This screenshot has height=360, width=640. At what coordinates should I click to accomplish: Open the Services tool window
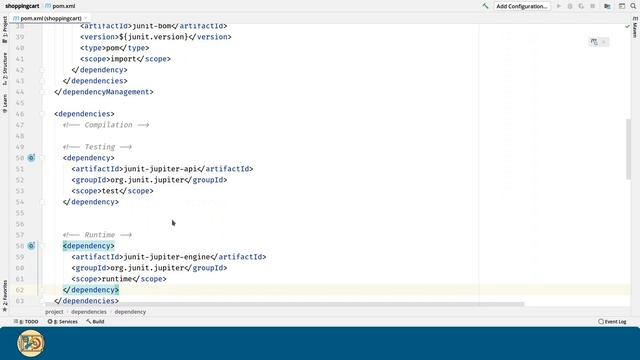coord(62,322)
